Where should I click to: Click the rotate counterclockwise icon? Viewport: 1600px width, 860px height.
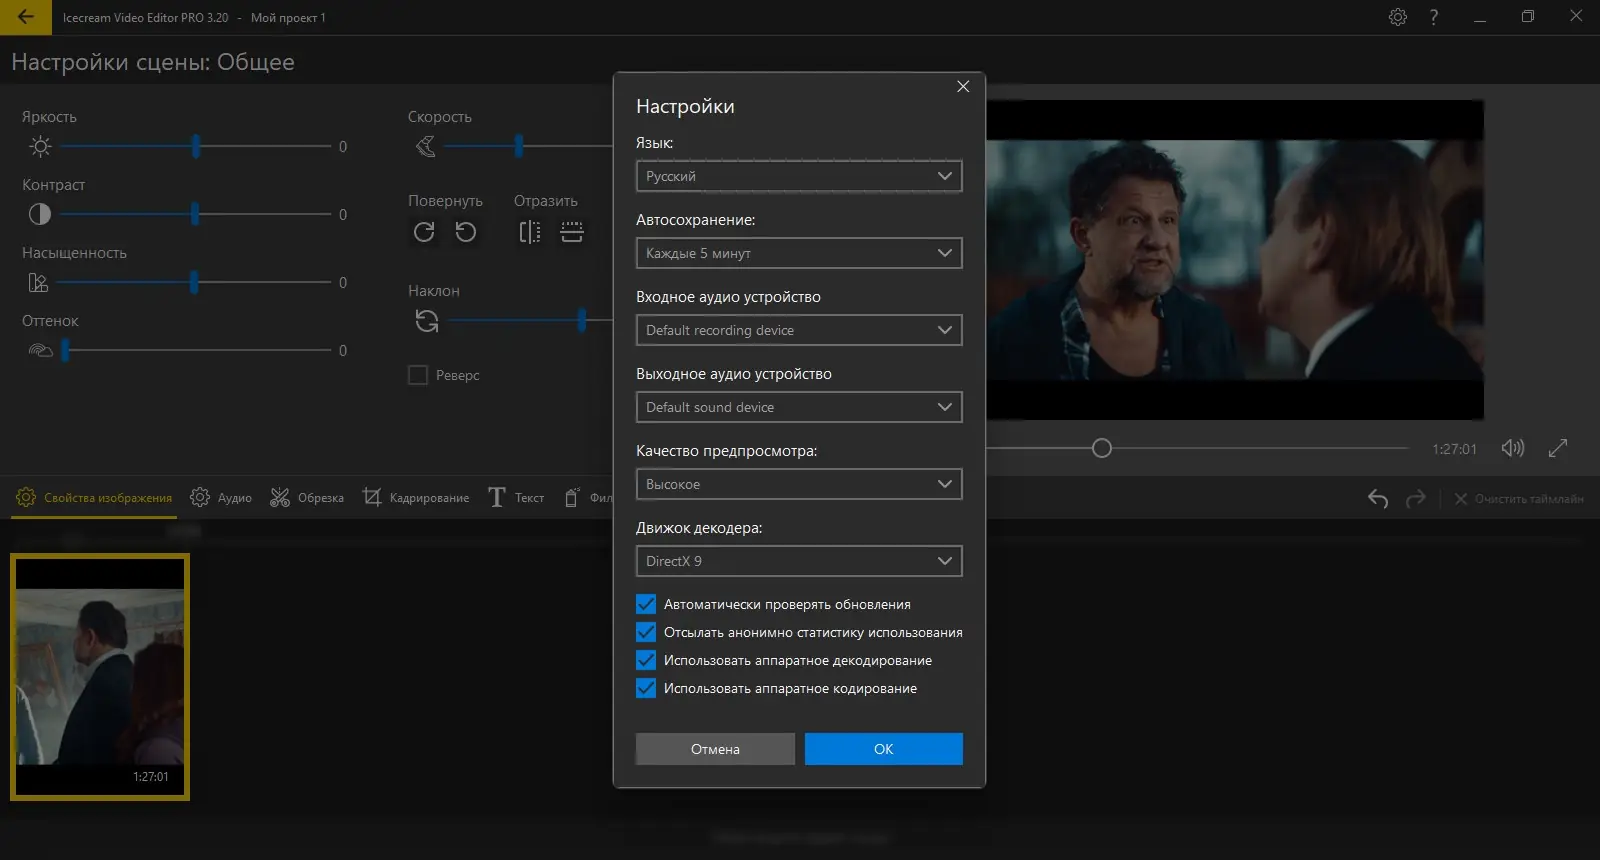(466, 232)
